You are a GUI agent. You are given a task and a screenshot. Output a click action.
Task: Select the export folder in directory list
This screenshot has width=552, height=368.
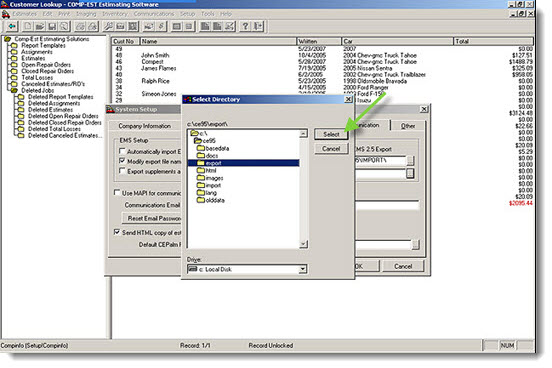244,163
